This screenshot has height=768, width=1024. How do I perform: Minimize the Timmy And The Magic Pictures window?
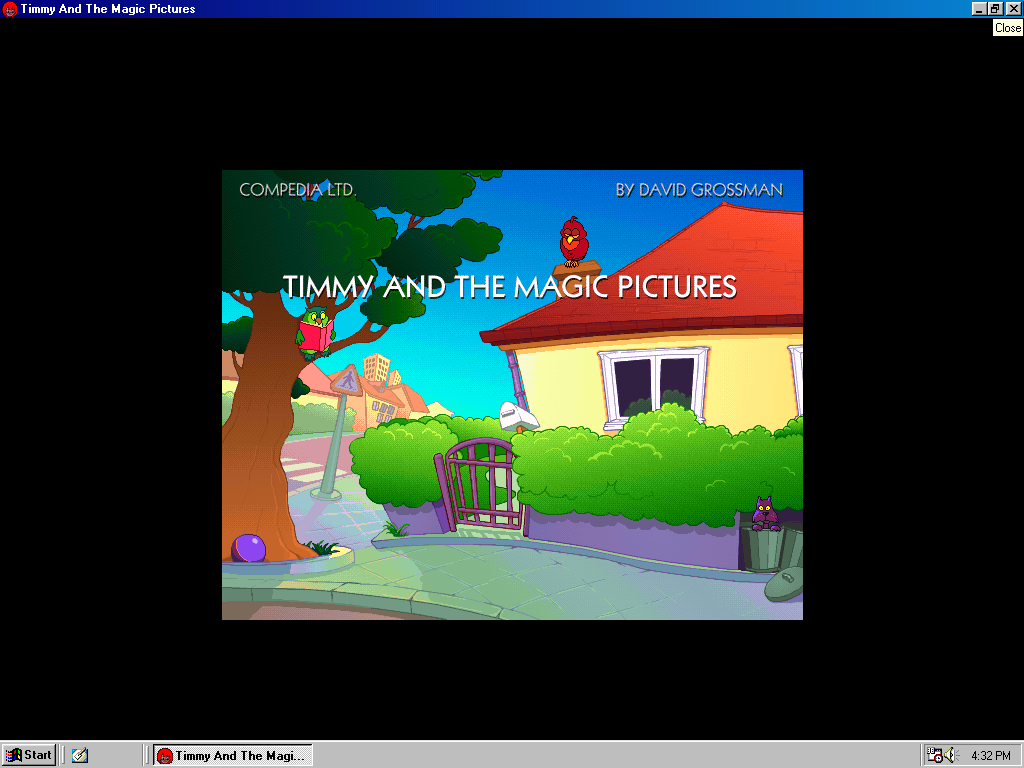tap(978, 8)
